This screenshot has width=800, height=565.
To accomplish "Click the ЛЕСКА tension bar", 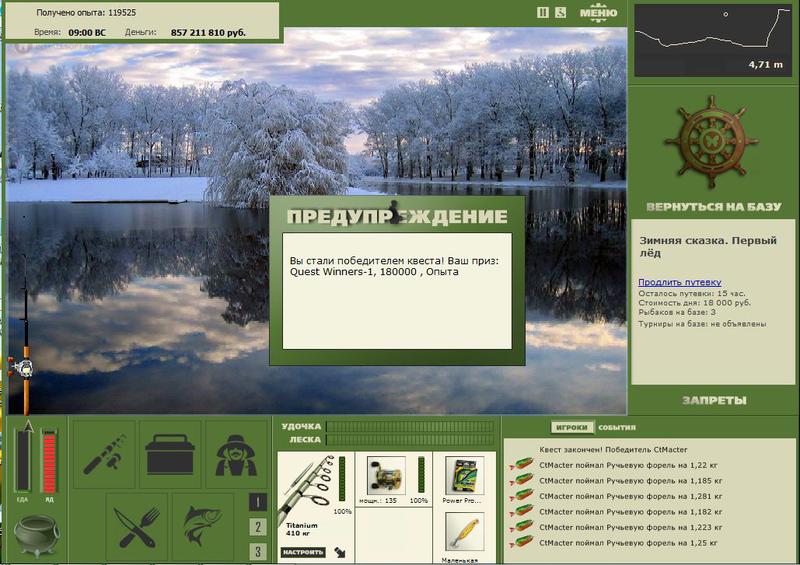I will (410, 439).
